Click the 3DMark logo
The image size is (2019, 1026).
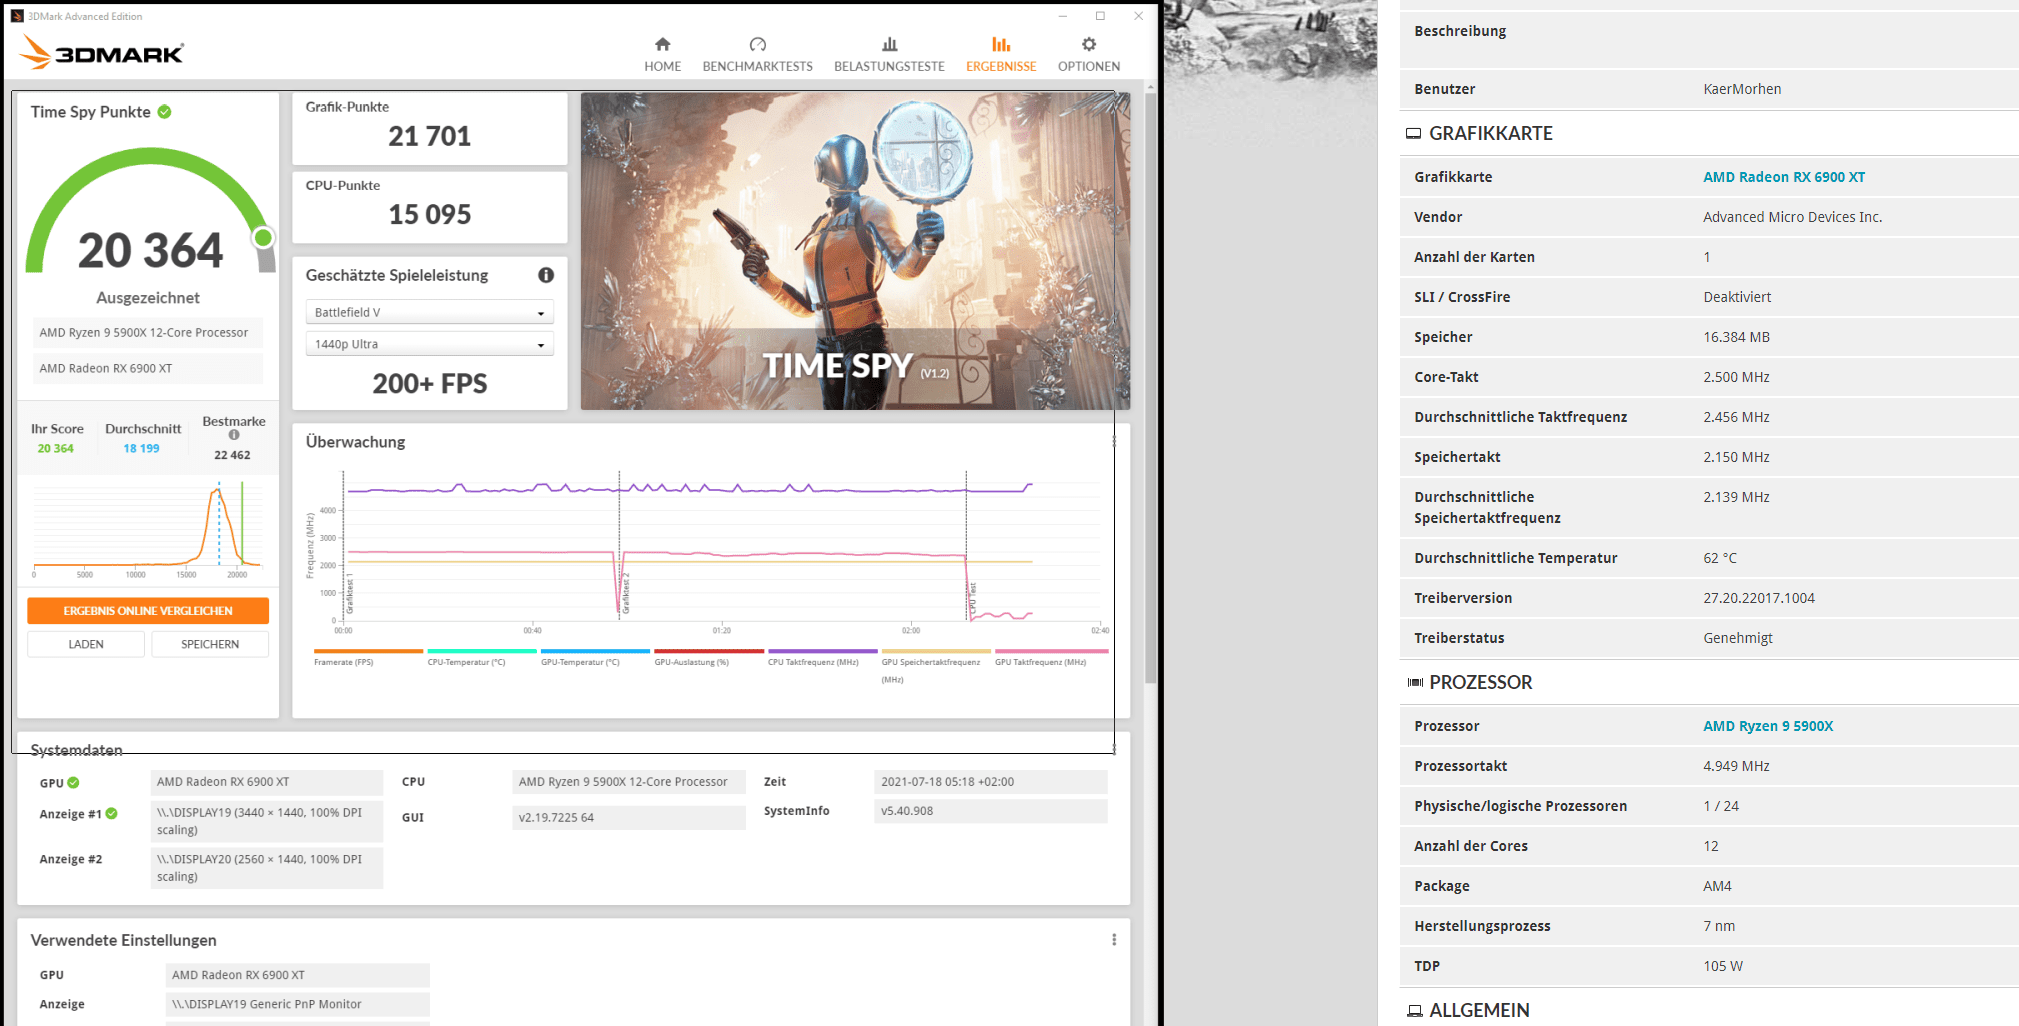pyautogui.click(x=101, y=52)
